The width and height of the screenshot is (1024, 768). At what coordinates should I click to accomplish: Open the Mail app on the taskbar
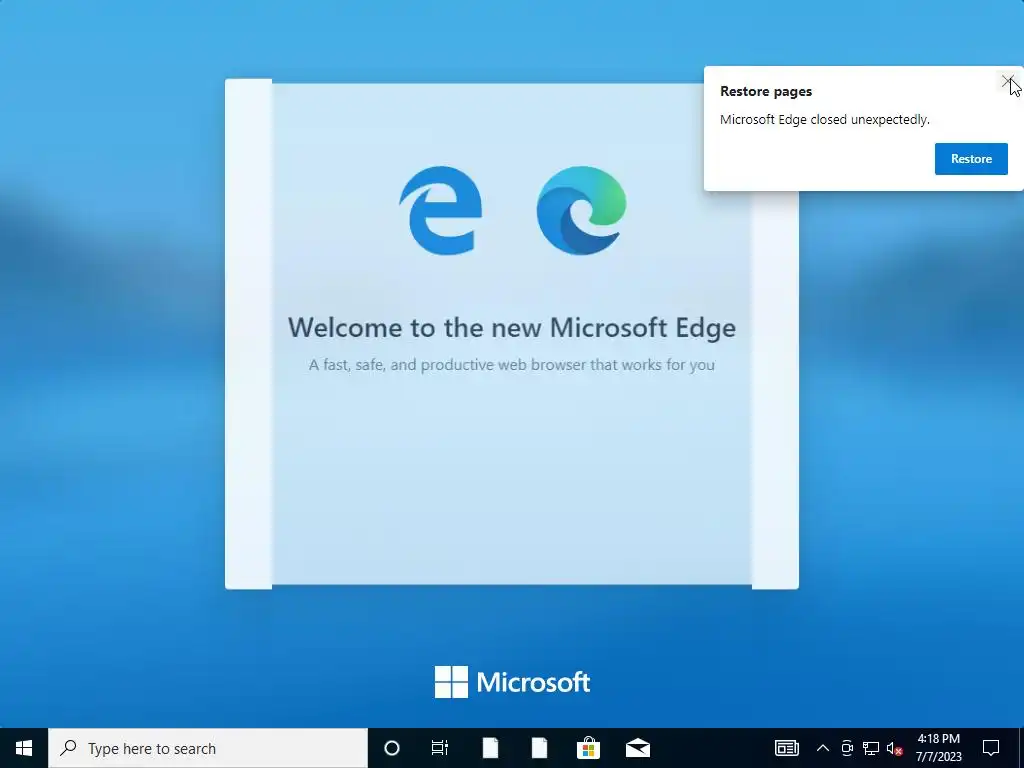click(x=637, y=748)
